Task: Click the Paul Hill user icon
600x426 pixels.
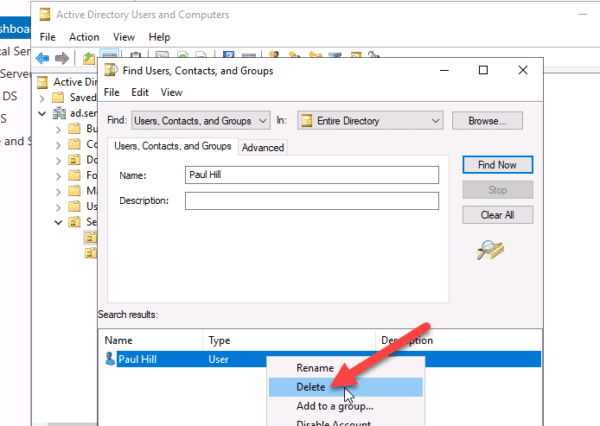Action: [110, 359]
